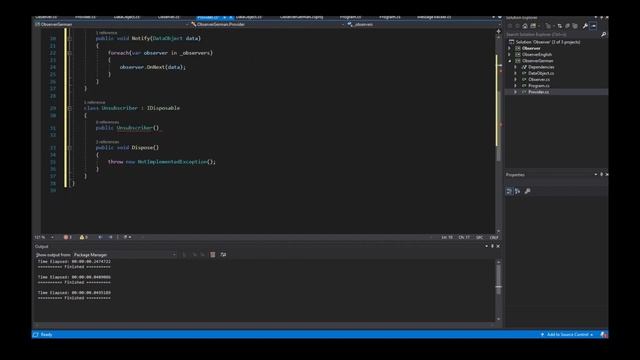Select Program.cs in Solution Explorer tree
This screenshot has width=640, height=360.
coord(539,86)
